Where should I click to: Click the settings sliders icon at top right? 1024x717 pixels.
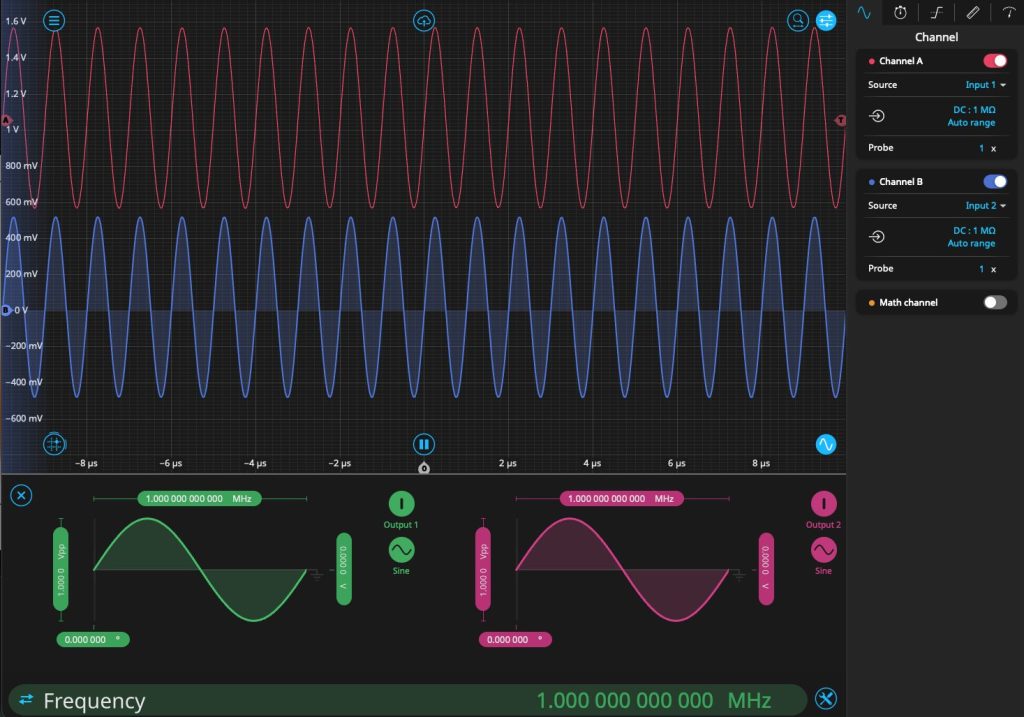(826, 20)
